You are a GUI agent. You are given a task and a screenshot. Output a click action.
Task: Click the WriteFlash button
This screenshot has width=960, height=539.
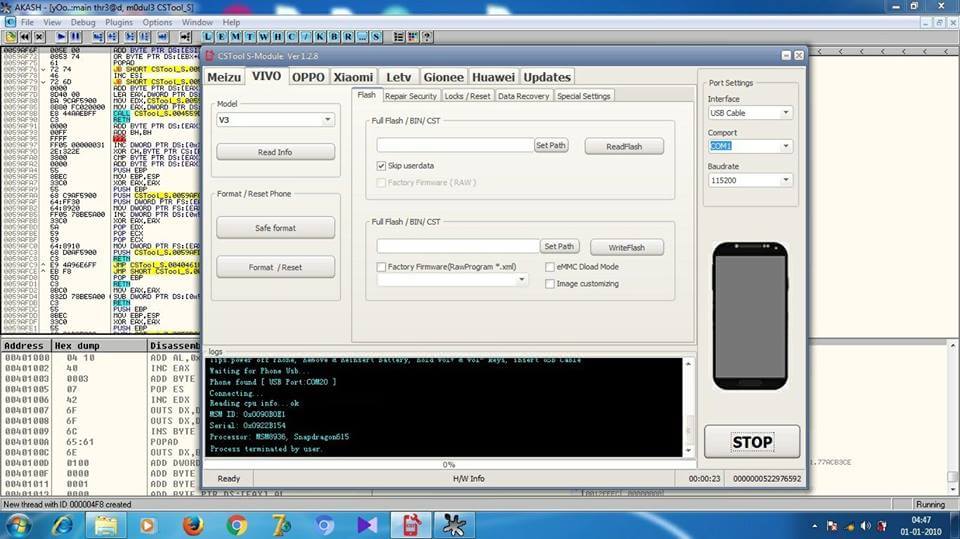pyautogui.click(x=626, y=247)
